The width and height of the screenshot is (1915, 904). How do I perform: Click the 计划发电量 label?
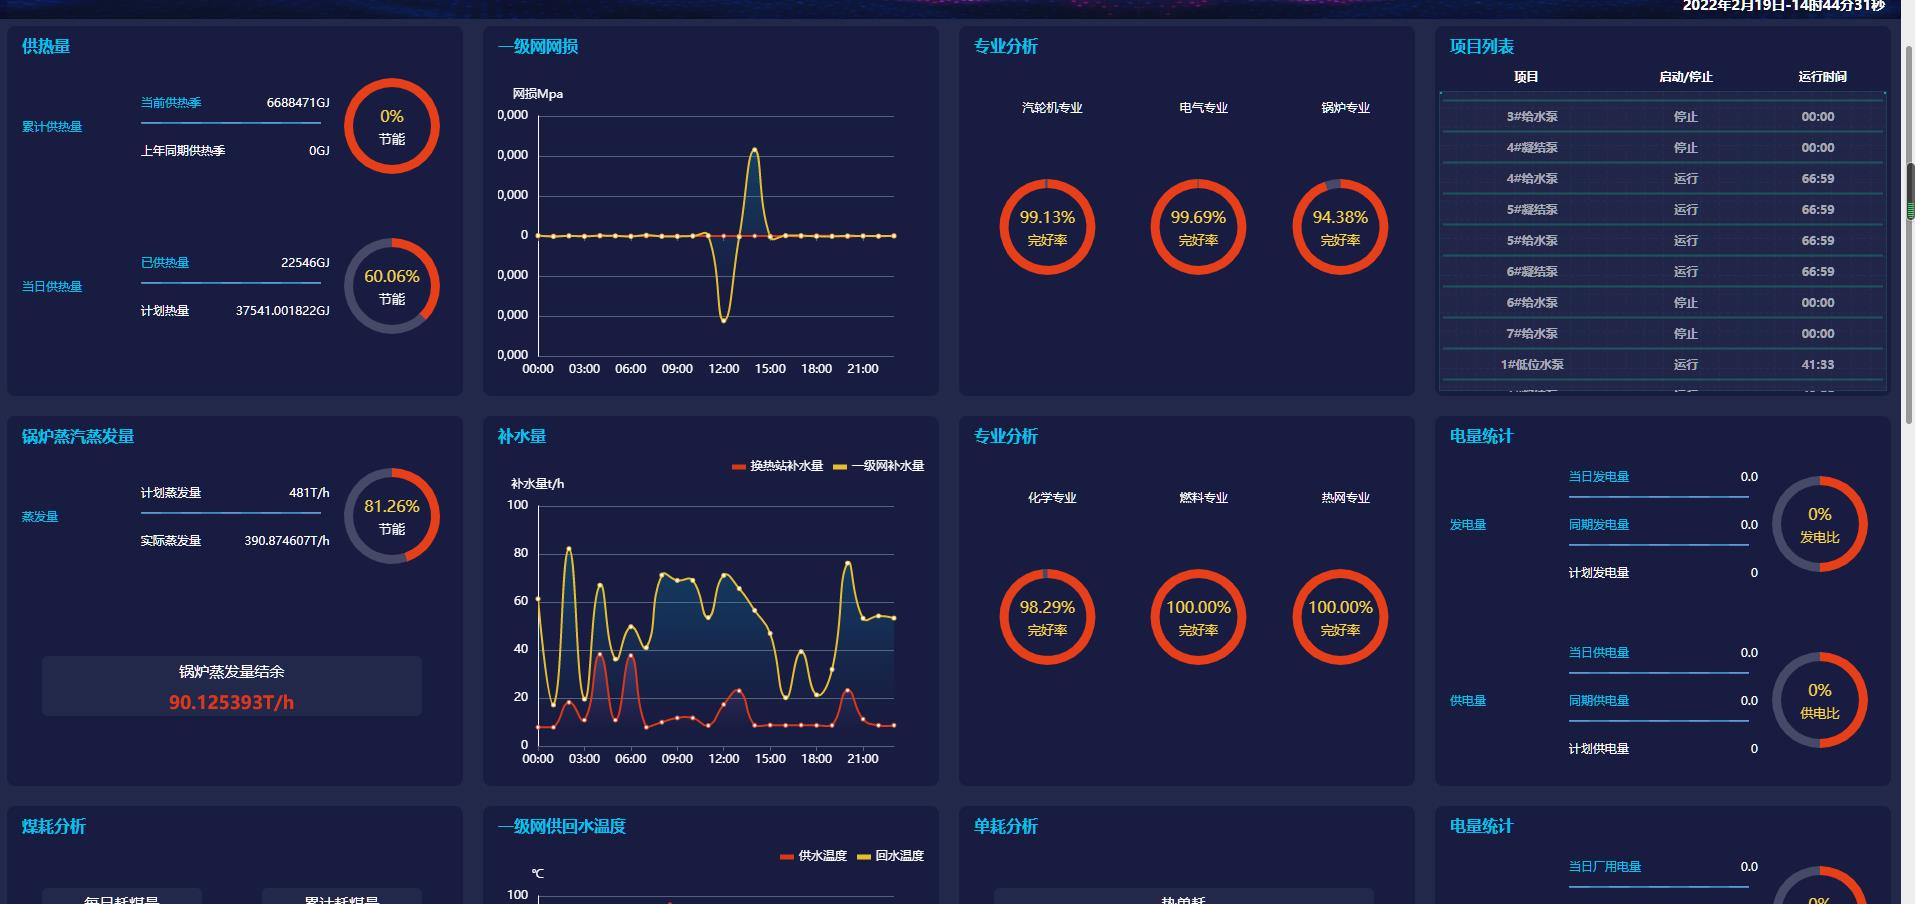(x=1599, y=573)
